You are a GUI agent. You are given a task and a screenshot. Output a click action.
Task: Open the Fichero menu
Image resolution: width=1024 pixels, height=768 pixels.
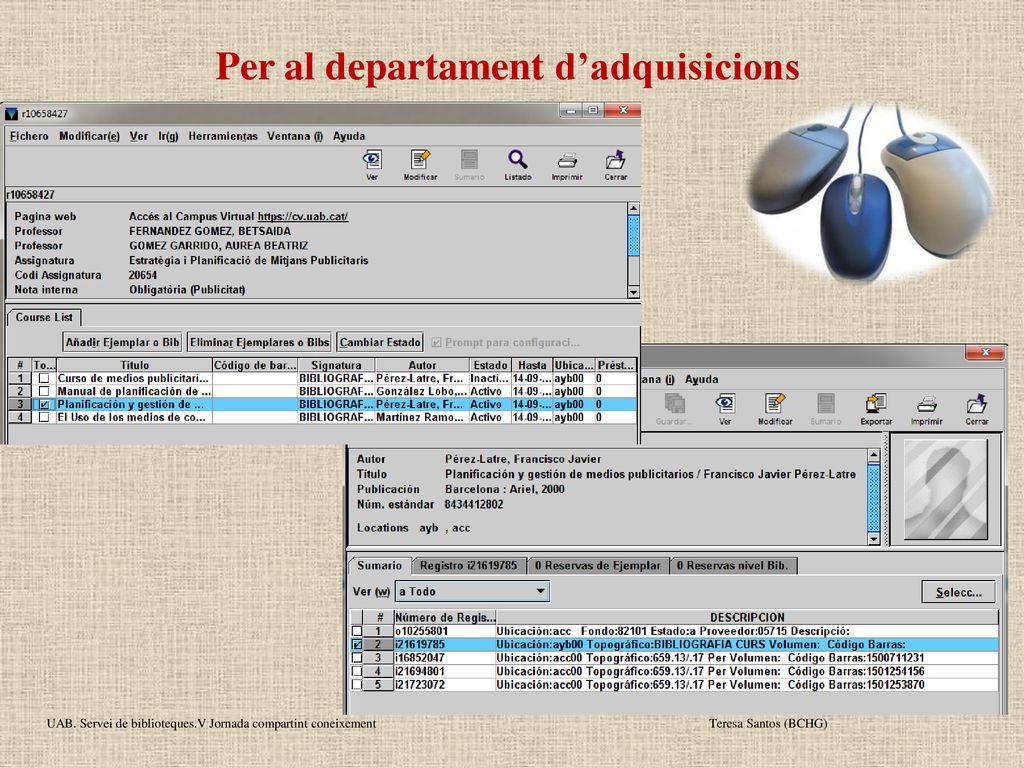tap(29, 136)
